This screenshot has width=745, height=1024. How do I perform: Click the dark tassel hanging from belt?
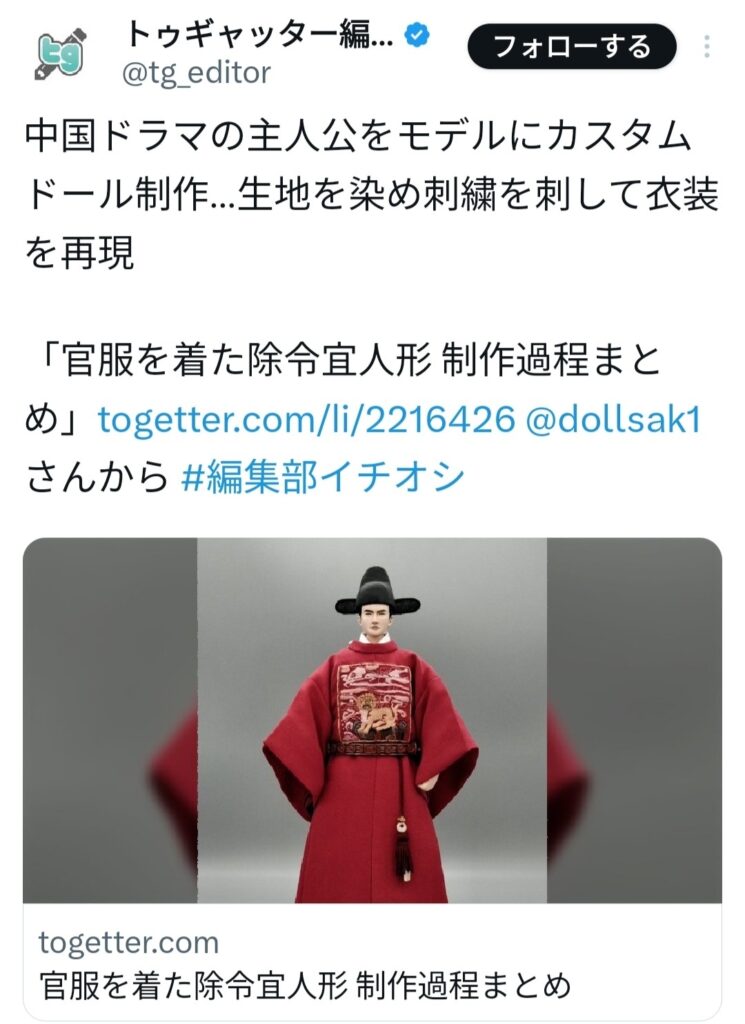click(403, 849)
